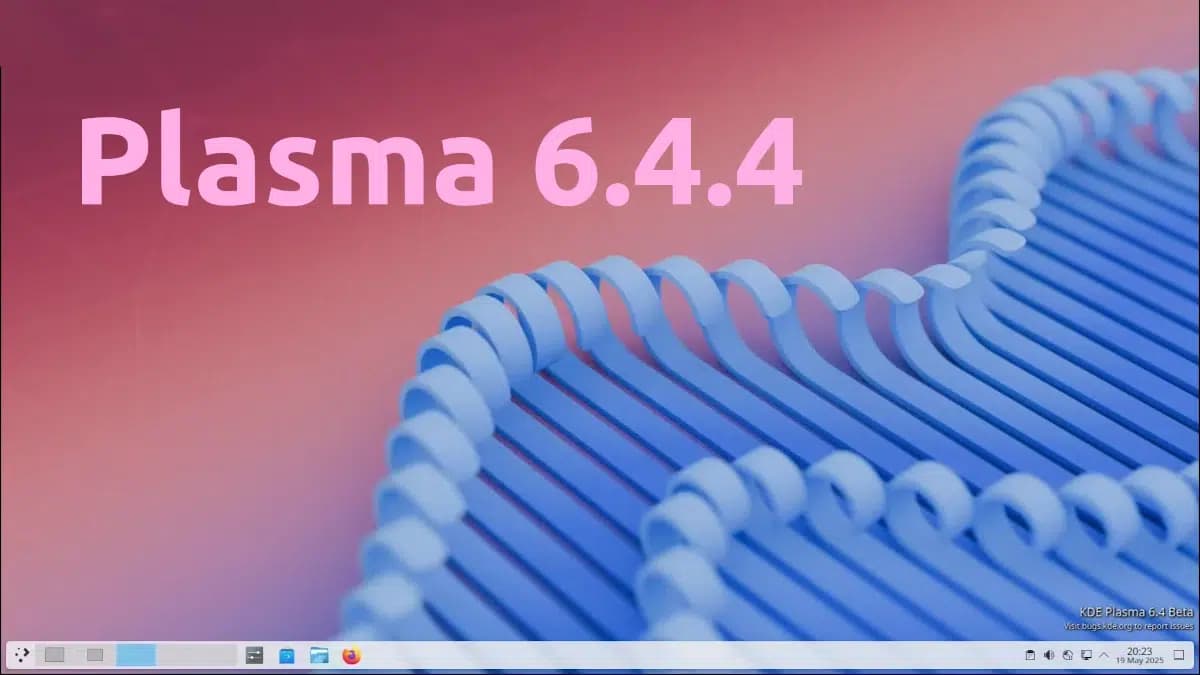Open the KDE application launcher
1200x675 pixels.
pyautogui.click(x=22, y=655)
